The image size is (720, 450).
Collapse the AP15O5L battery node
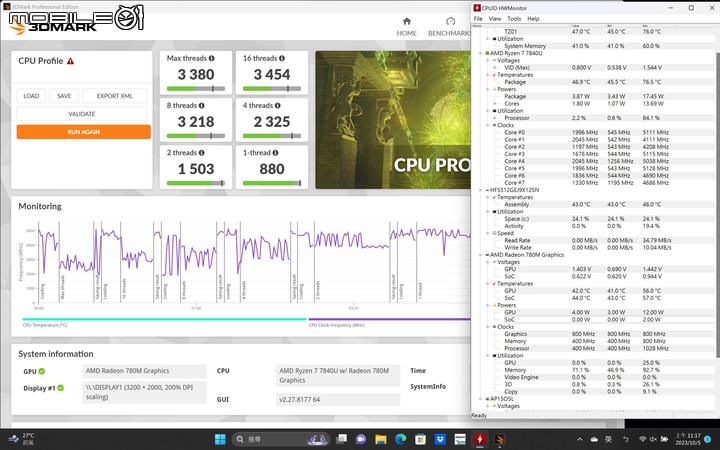pyautogui.click(x=481, y=399)
